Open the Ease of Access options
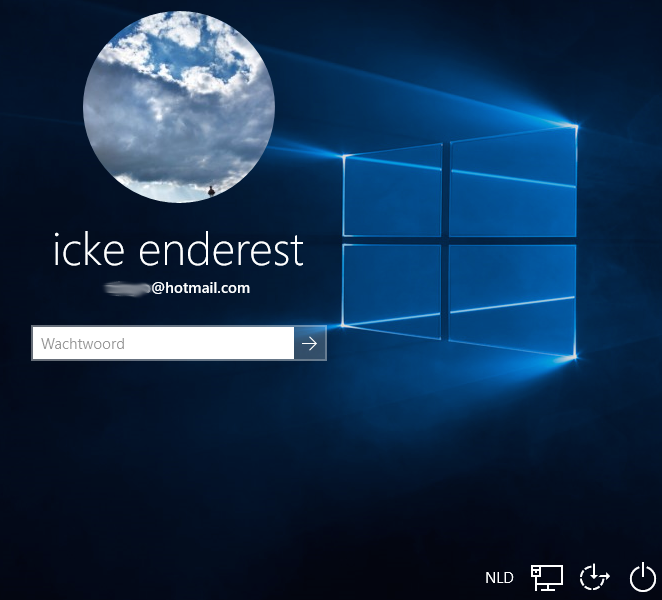 (x=594, y=576)
